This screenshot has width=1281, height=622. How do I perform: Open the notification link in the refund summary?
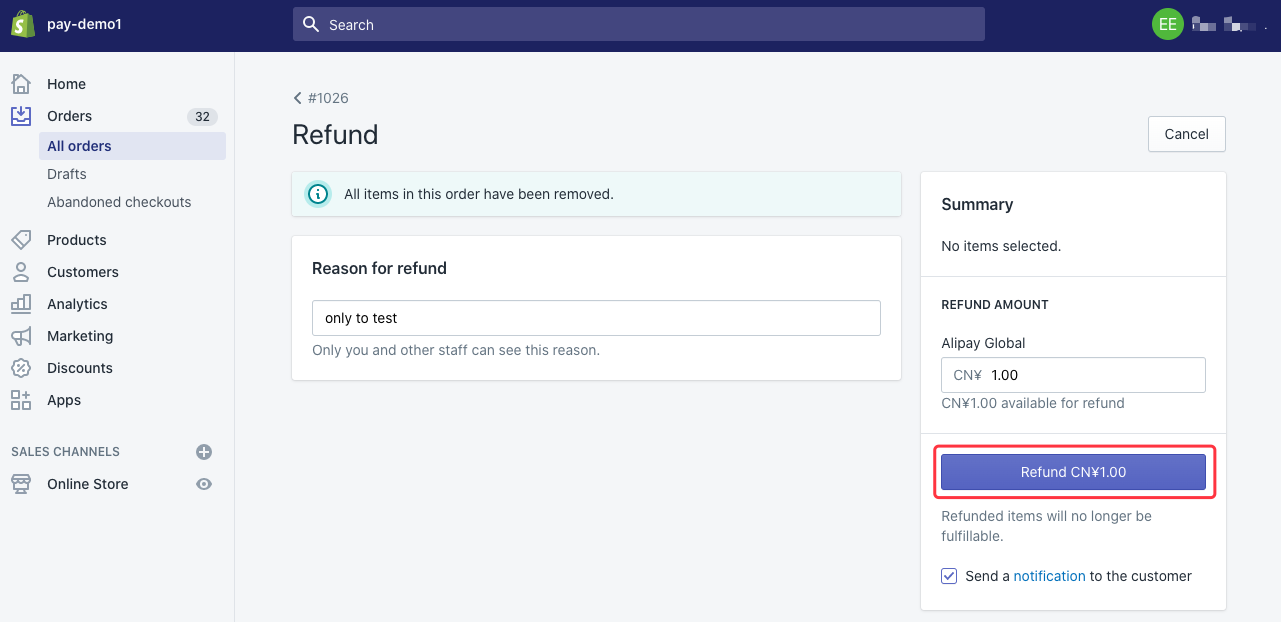pos(1049,576)
